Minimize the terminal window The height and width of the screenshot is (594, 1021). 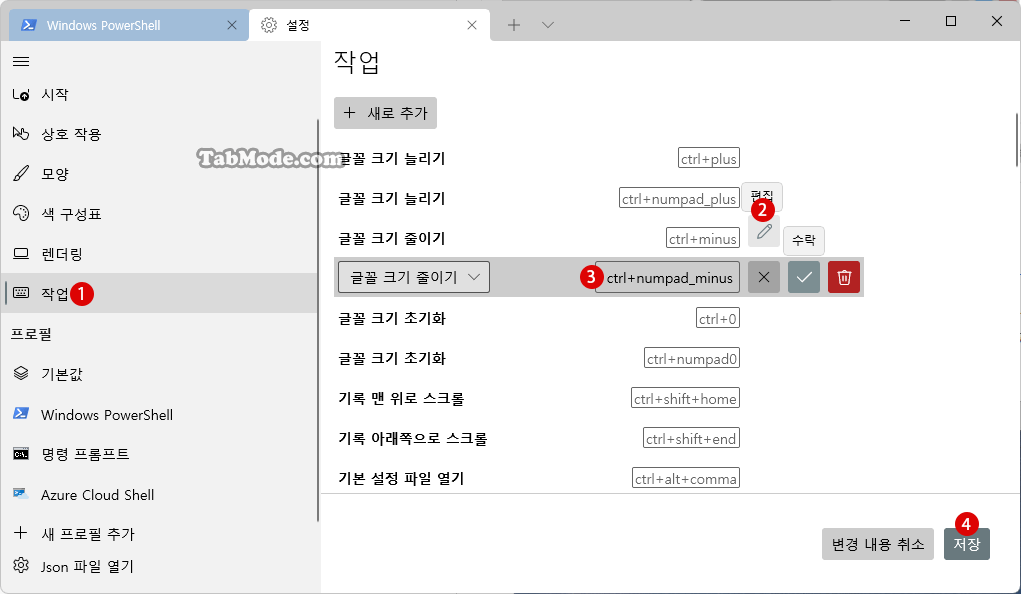click(905, 21)
